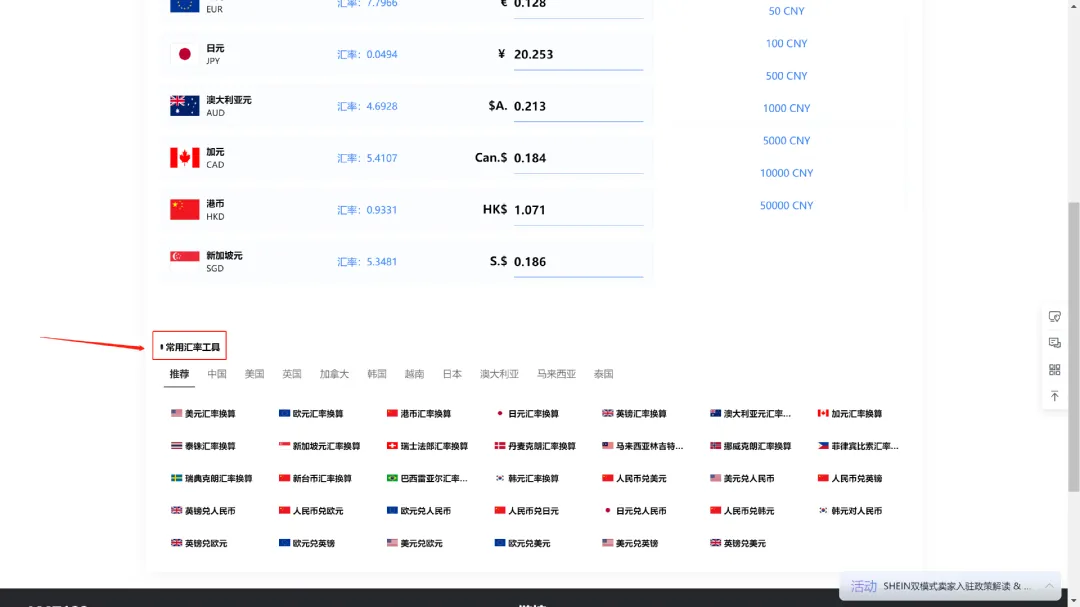1080x607 pixels.
Task: Open the 韩元对人民币 link
Action: (x=850, y=511)
